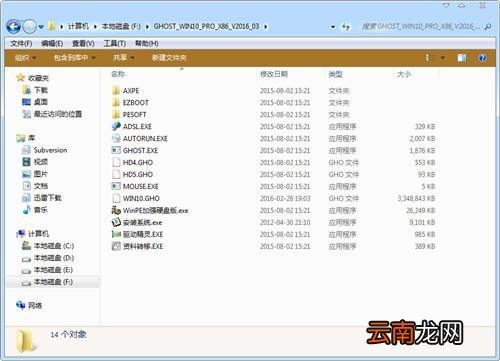Open 桌面 in the favorites sidebar
500x361 pixels.
tap(35, 102)
